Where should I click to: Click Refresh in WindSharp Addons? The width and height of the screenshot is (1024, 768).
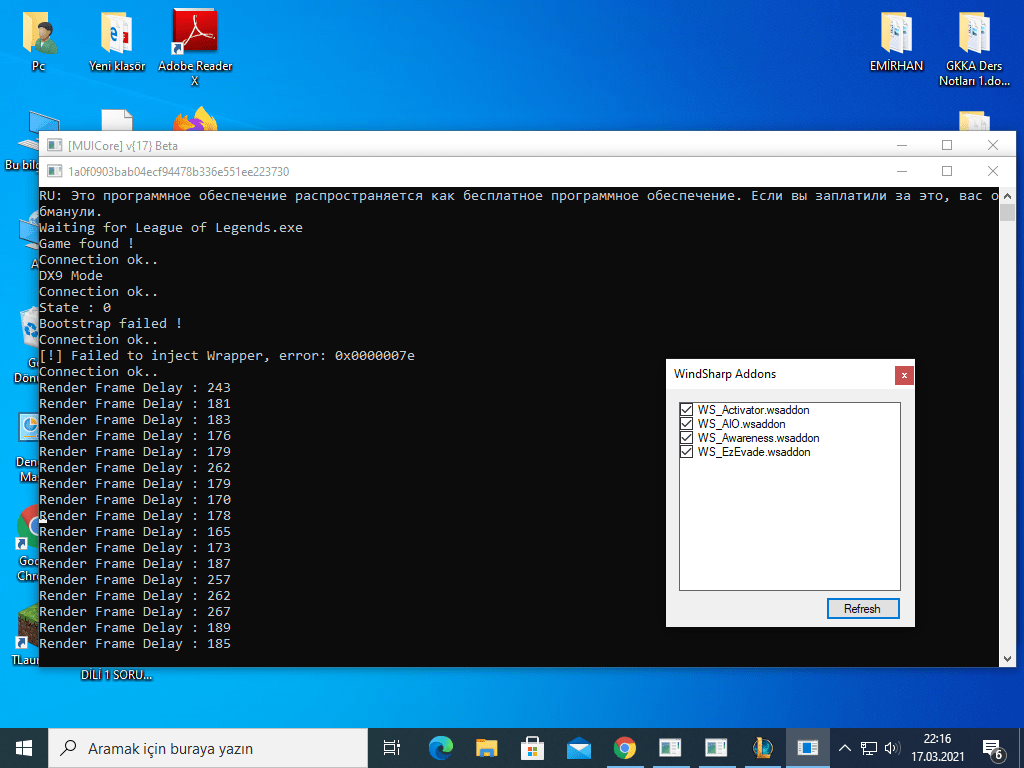coord(863,609)
